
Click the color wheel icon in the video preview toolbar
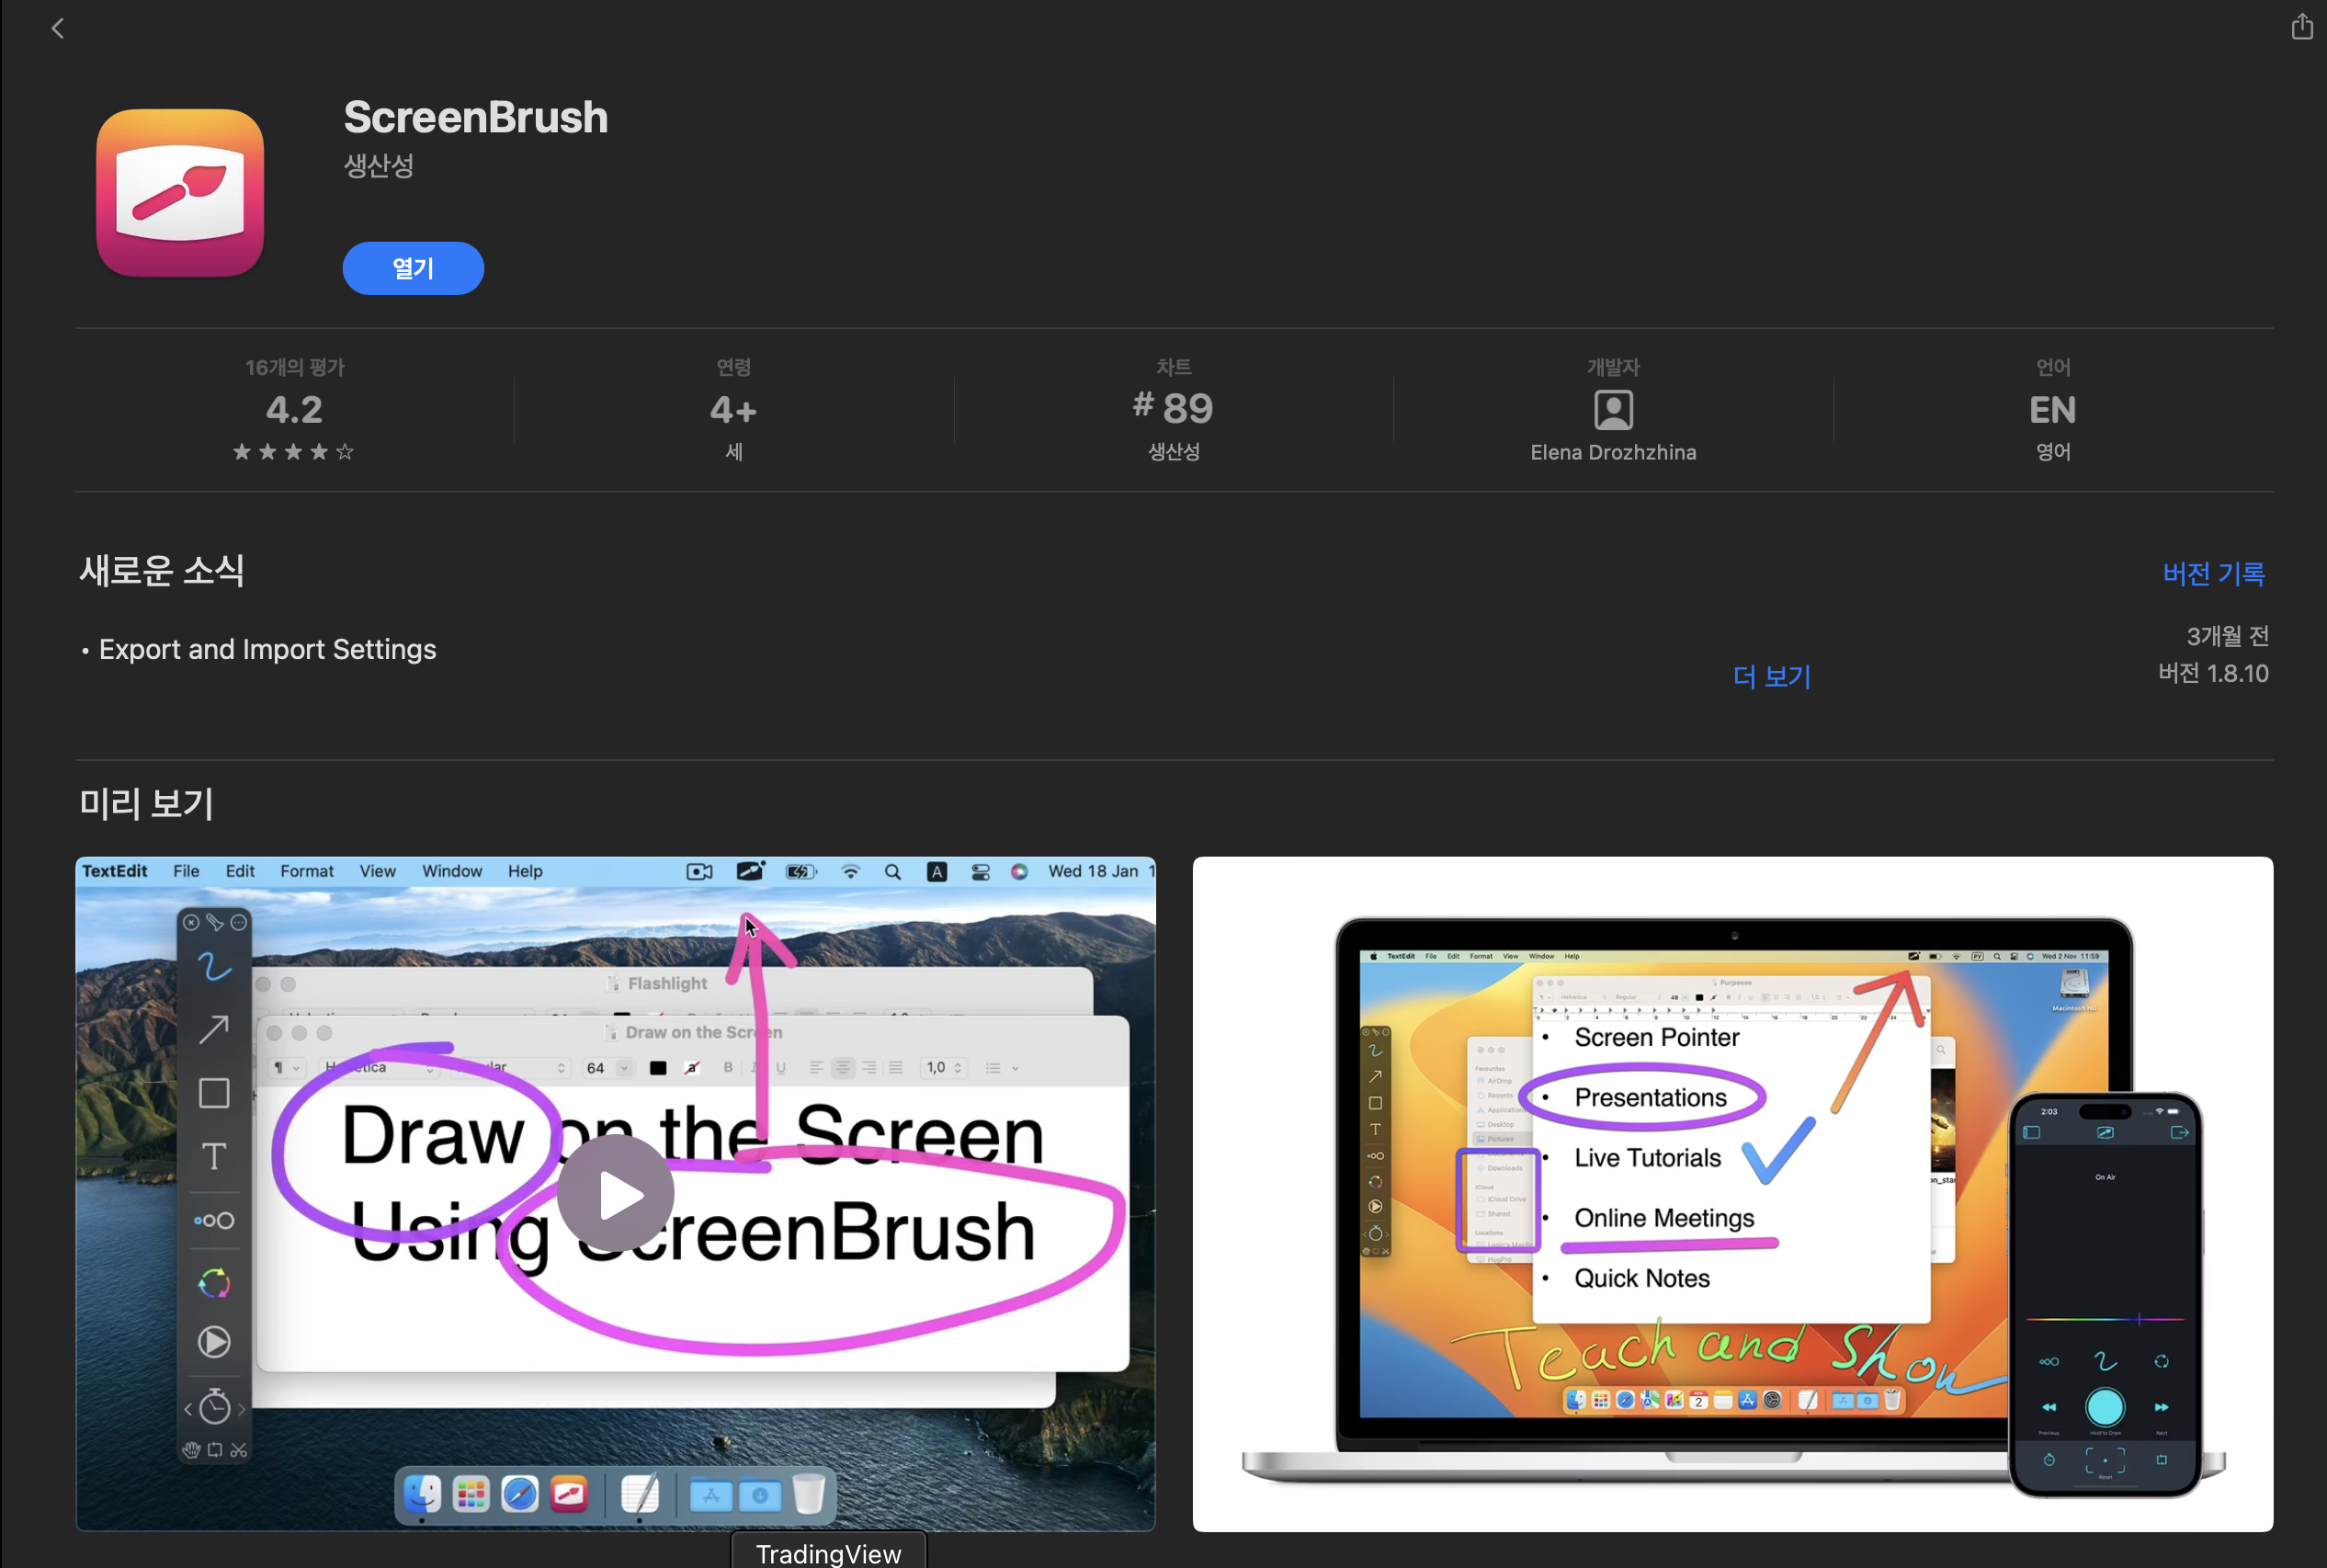point(214,1283)
